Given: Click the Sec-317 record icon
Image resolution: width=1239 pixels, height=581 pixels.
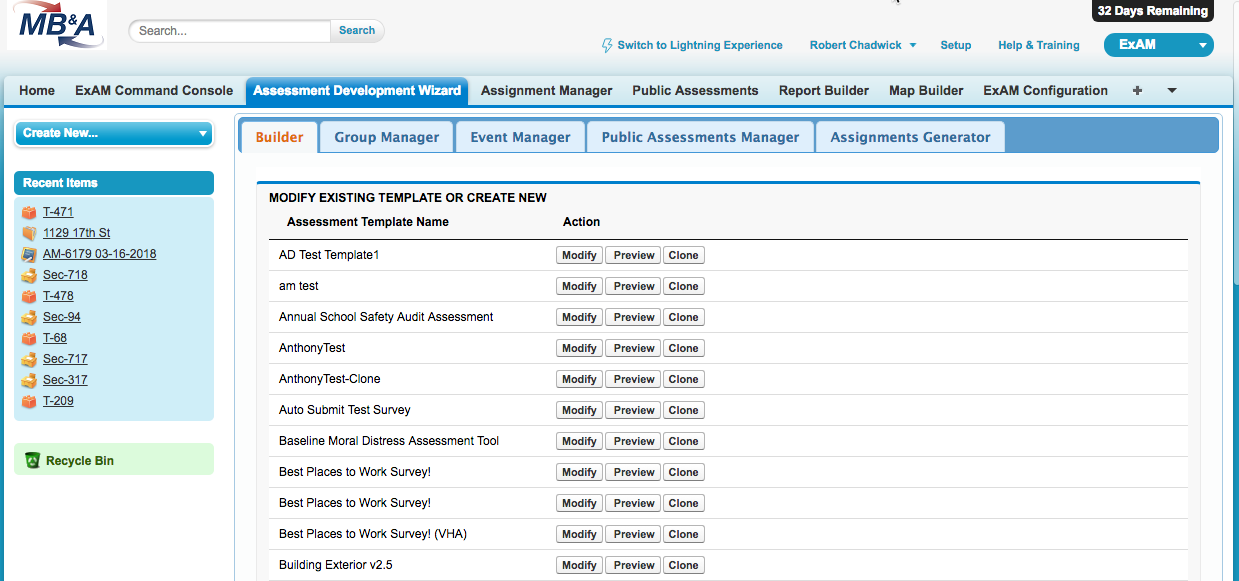Looking at the screenshot, I should (x=29, y=380).
